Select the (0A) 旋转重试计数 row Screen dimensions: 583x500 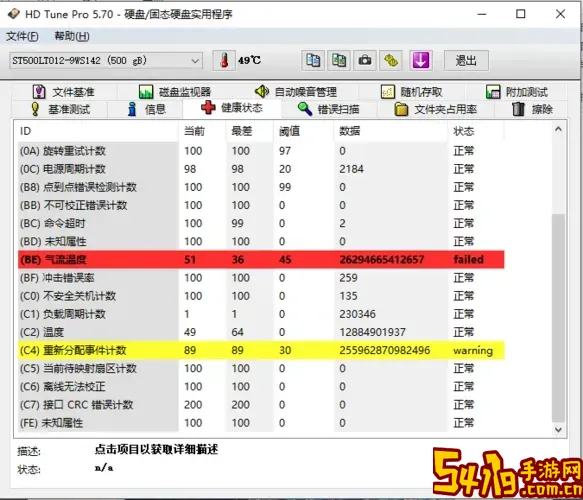point(261,151)
